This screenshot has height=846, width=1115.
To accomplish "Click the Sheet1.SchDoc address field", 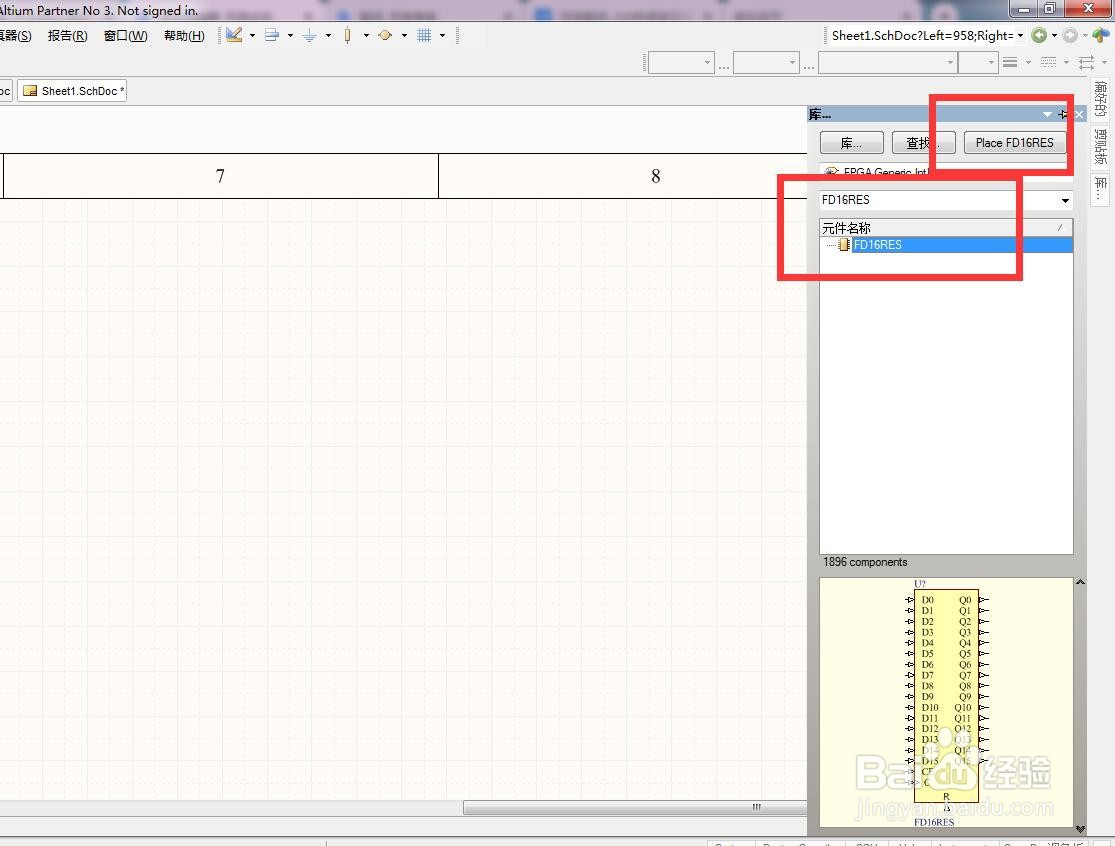I will coord(922,36).
